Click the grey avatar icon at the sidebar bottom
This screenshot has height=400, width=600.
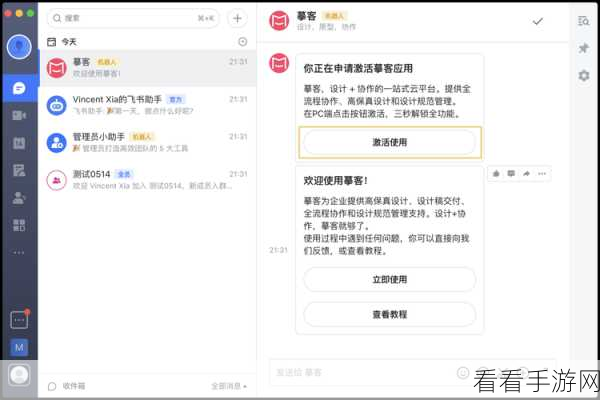click(19, 375)
